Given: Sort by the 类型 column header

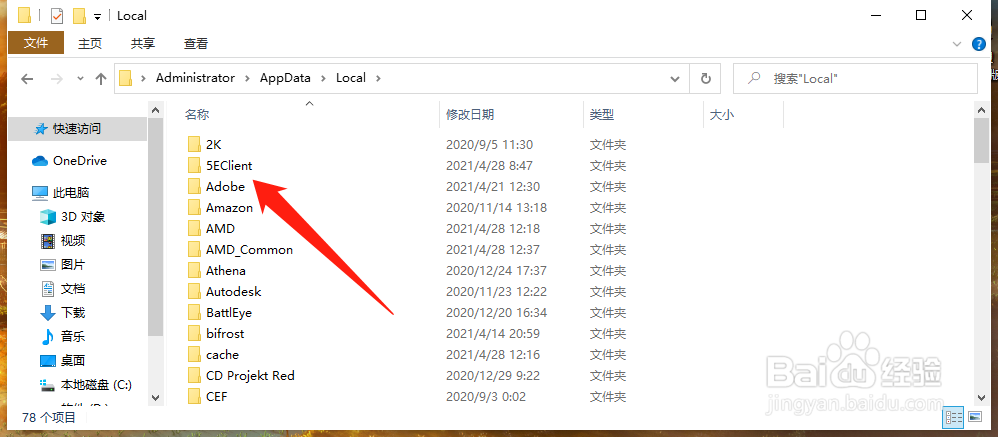Looking at the screenshot, I should pyautogui.click(x=601, y=115).
